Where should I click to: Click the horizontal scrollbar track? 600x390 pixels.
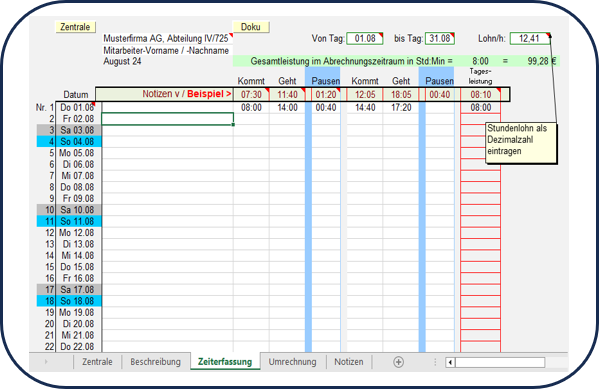pos(500,362)
